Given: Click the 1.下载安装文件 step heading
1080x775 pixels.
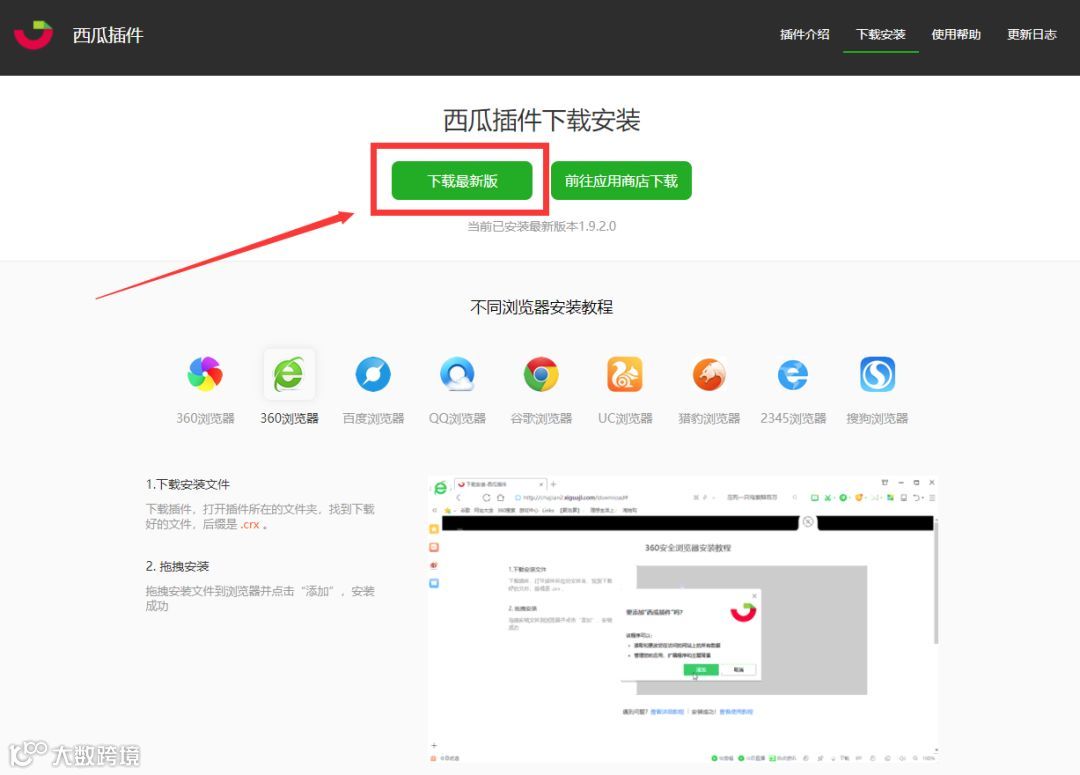Looking at the screenshot, I should [x=187, y=484].
